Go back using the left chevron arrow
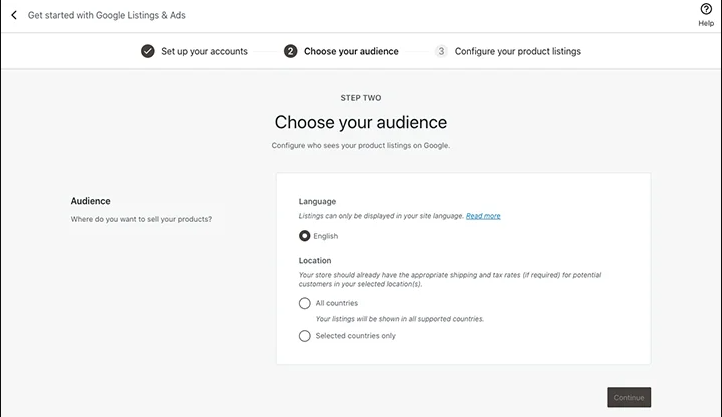 coord(14,15)
